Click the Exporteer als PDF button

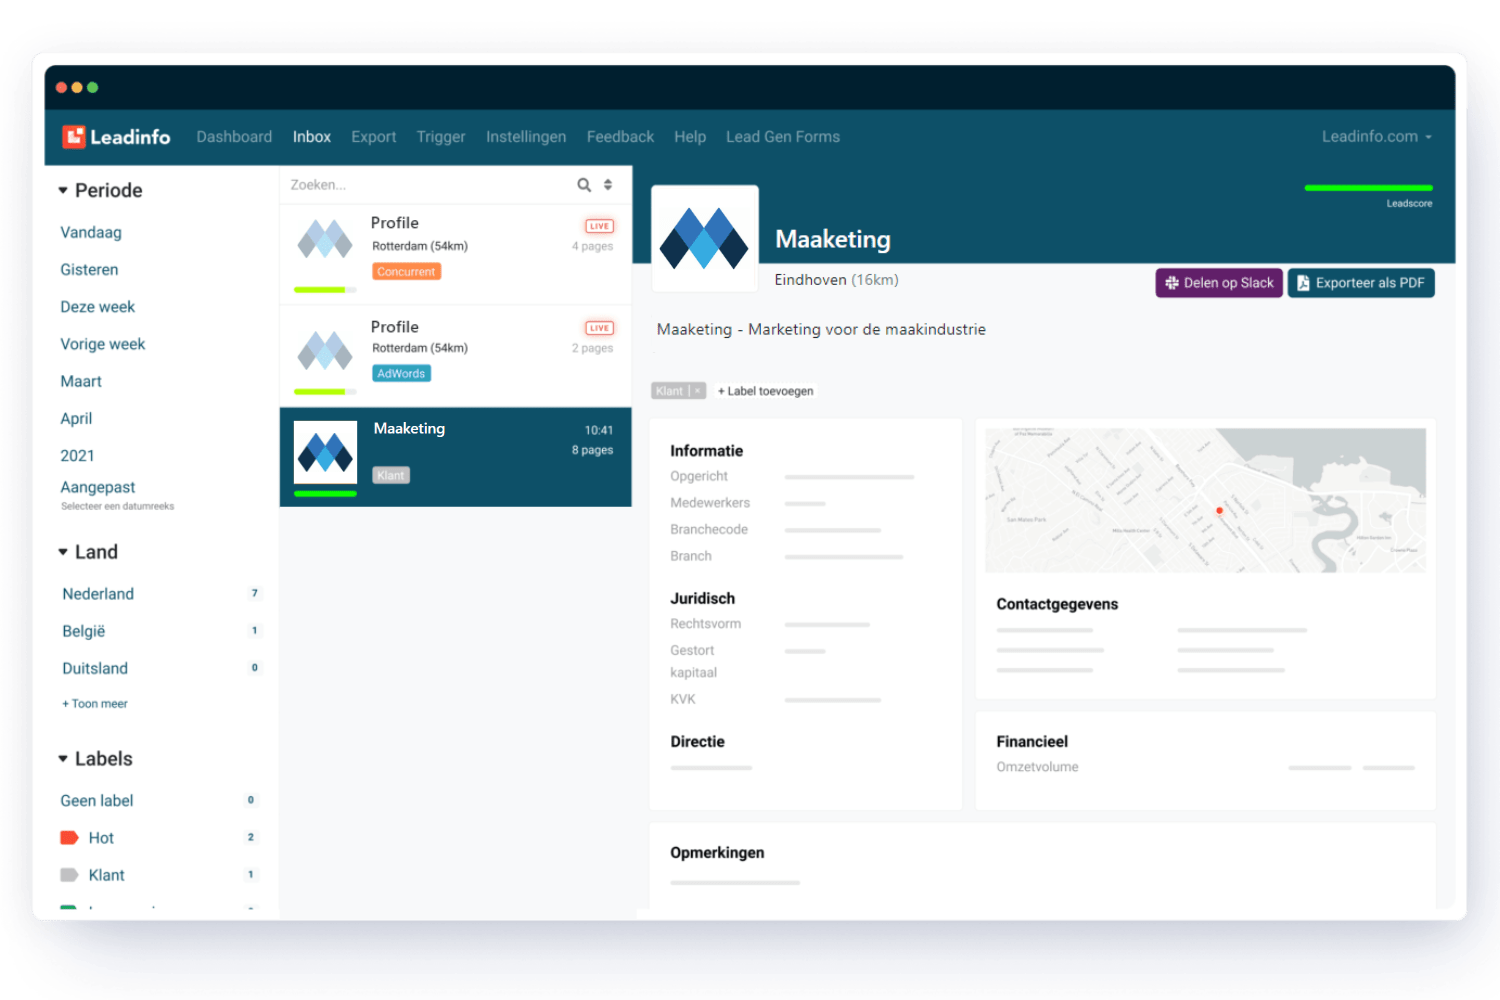point(1361,283)
